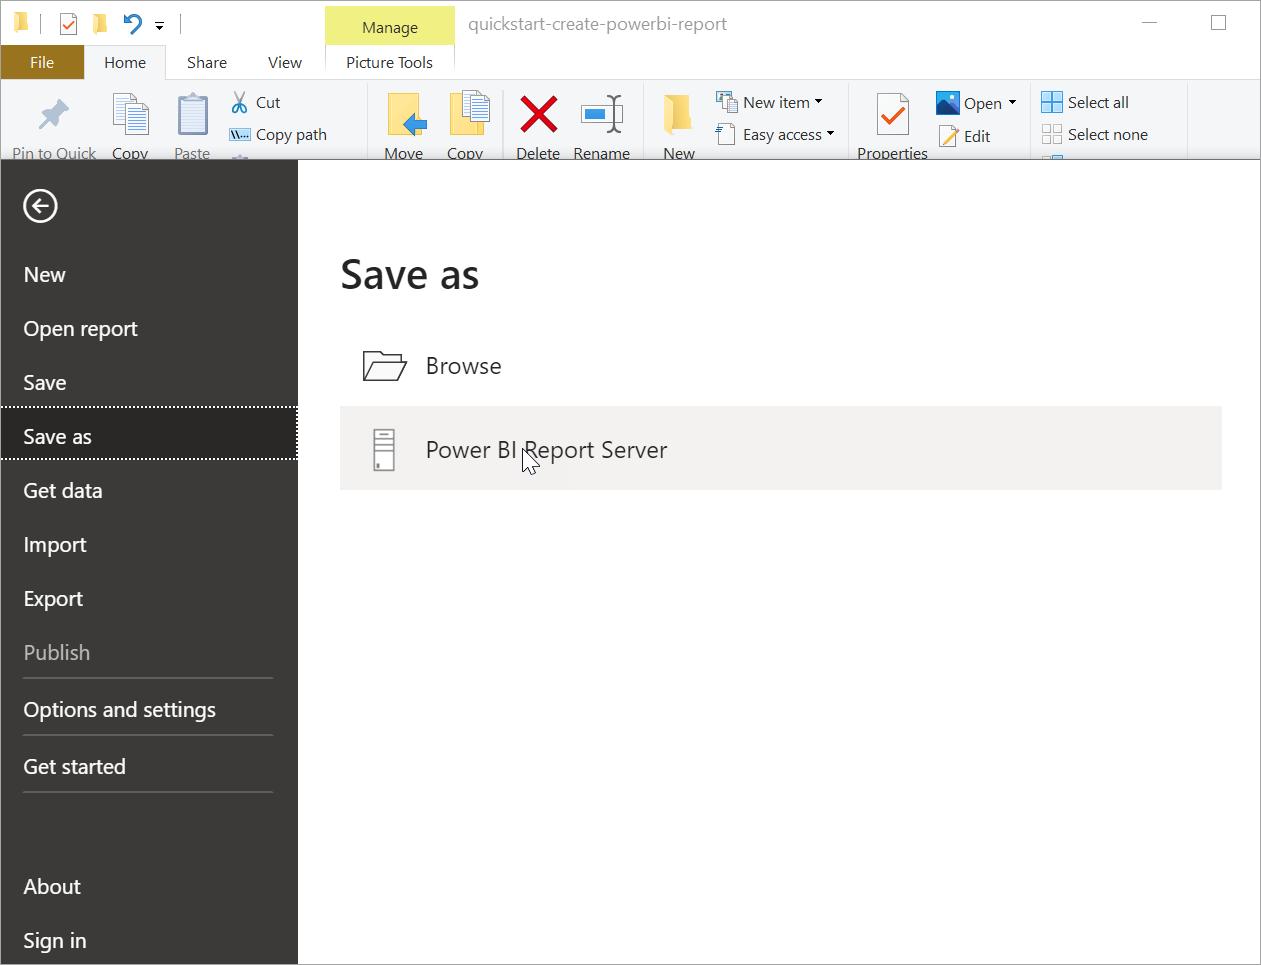Viewport: 1261px width, 965px height.
Task: Open the Picture Tools Manage tab
Action: click(390, 26)
